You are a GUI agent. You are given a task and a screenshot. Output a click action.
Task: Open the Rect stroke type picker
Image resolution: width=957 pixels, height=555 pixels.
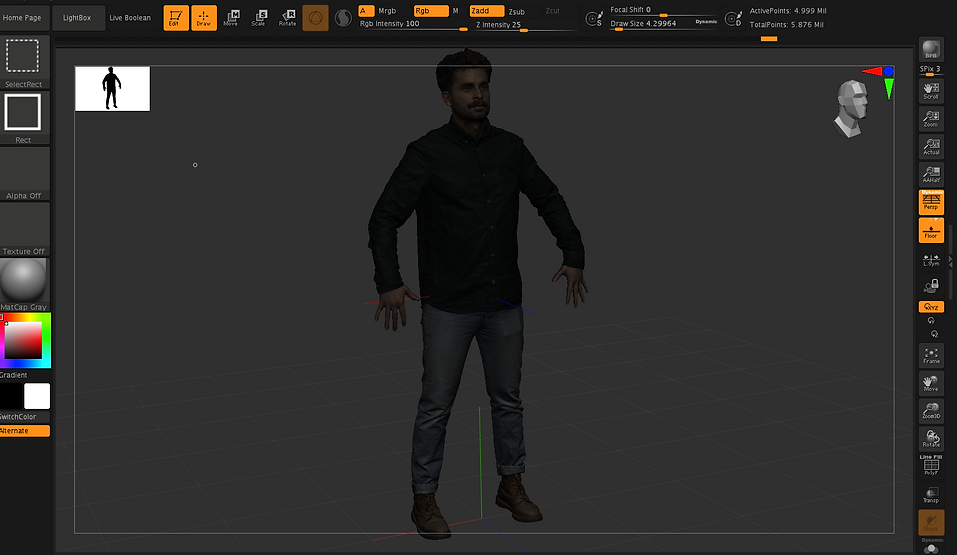(x=24, y=118)
